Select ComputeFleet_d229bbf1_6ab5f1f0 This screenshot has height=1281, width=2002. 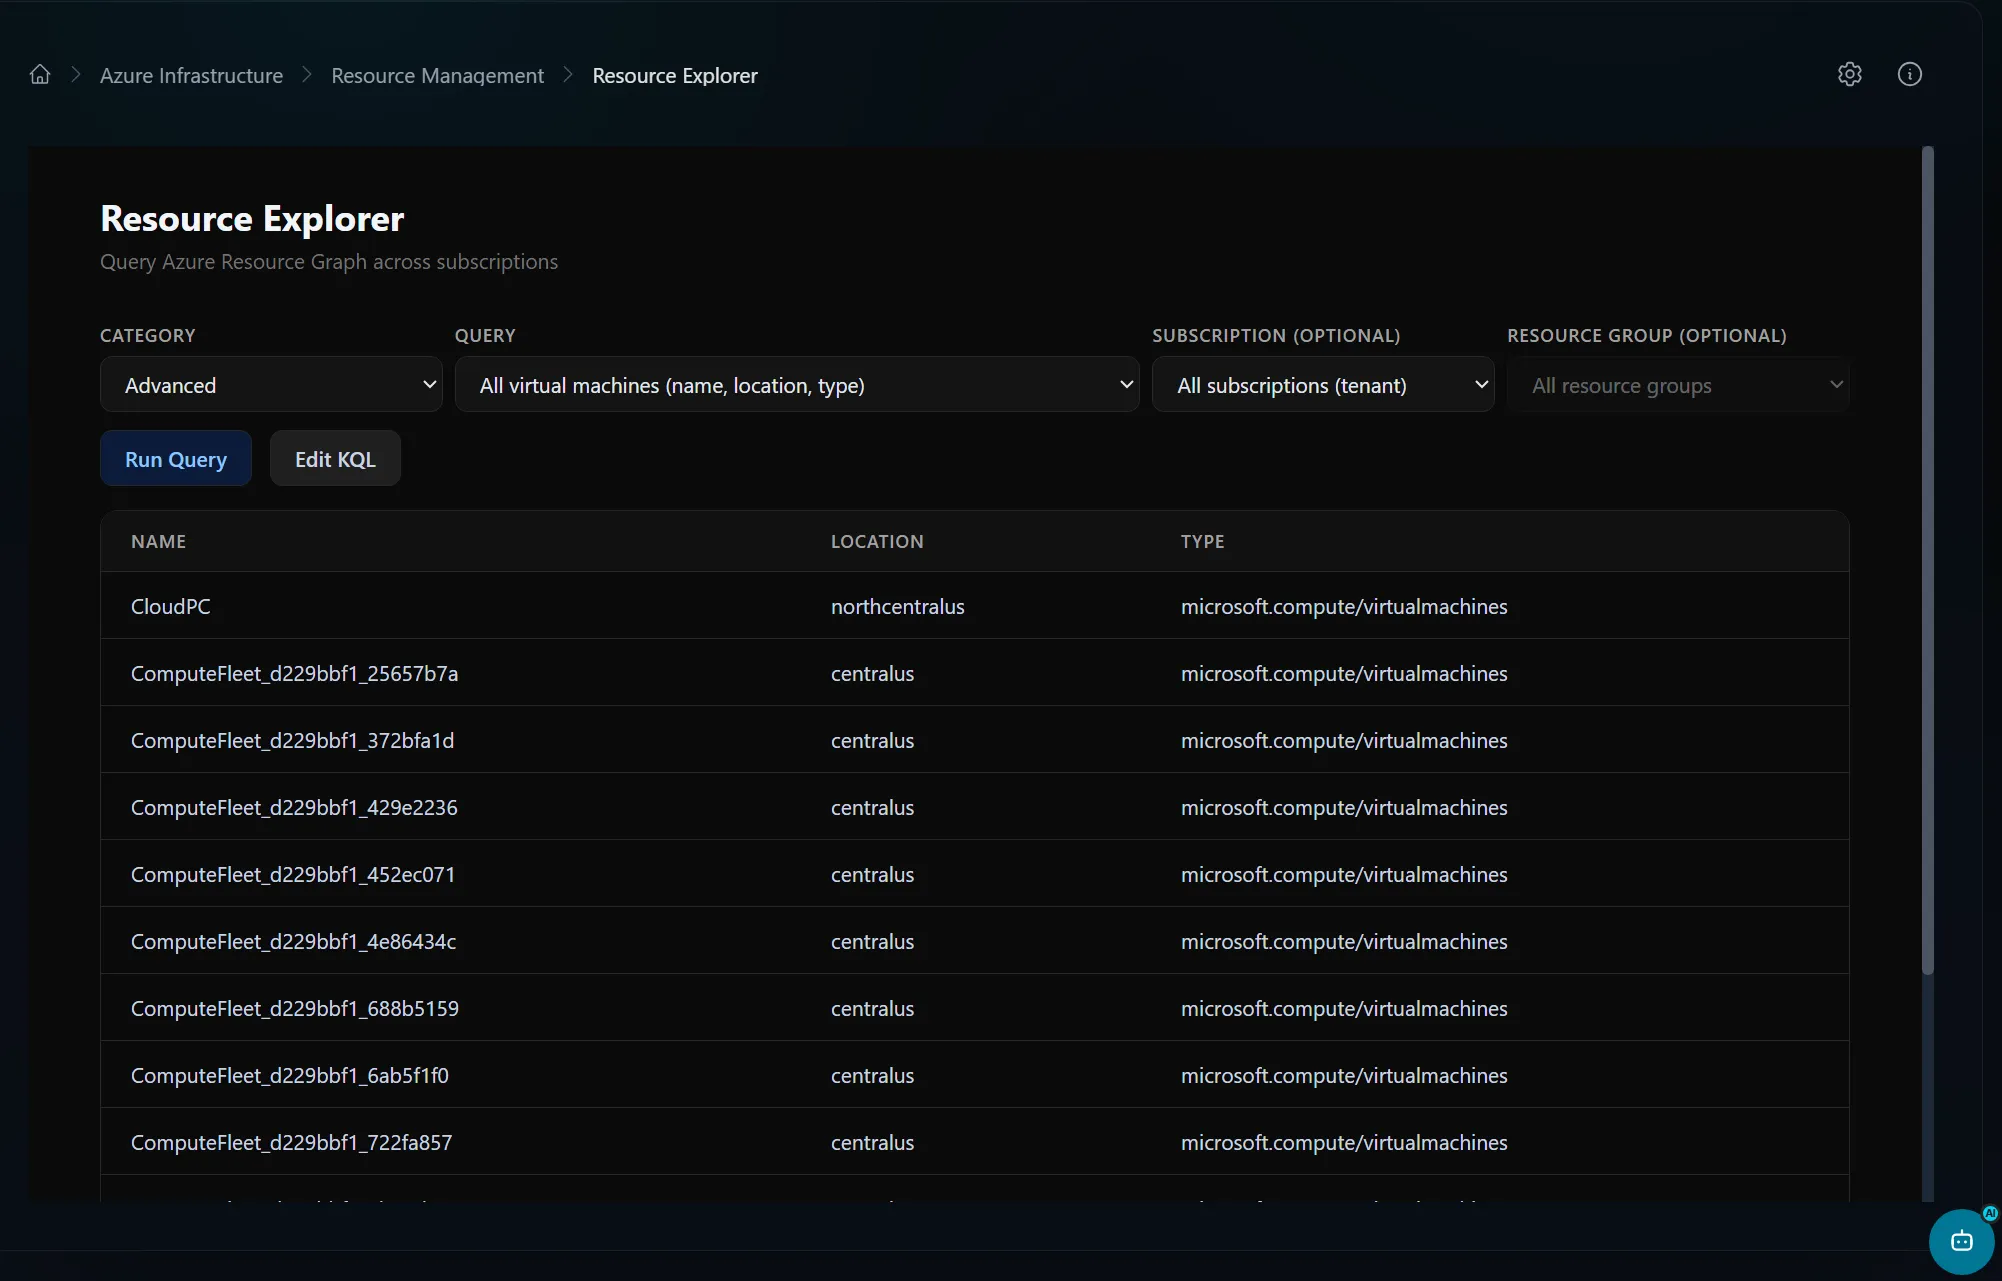point(290,1076)
